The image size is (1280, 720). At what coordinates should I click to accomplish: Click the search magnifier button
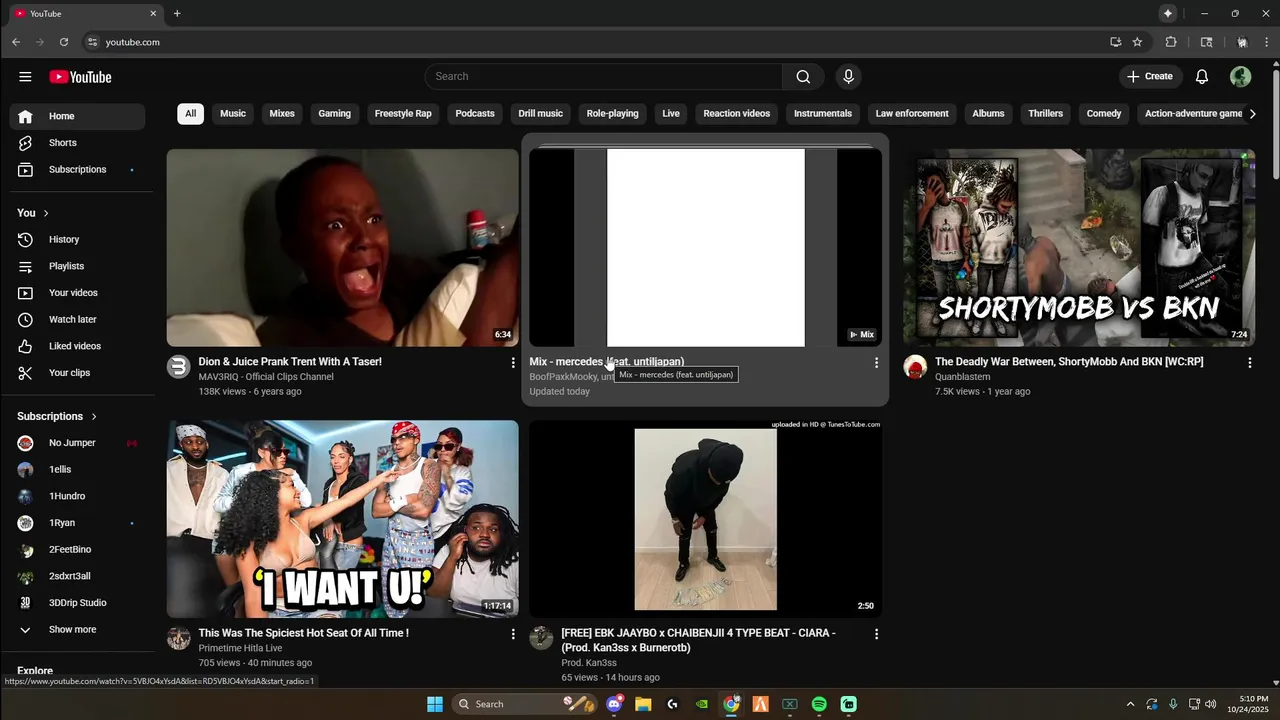click(803, 77)
